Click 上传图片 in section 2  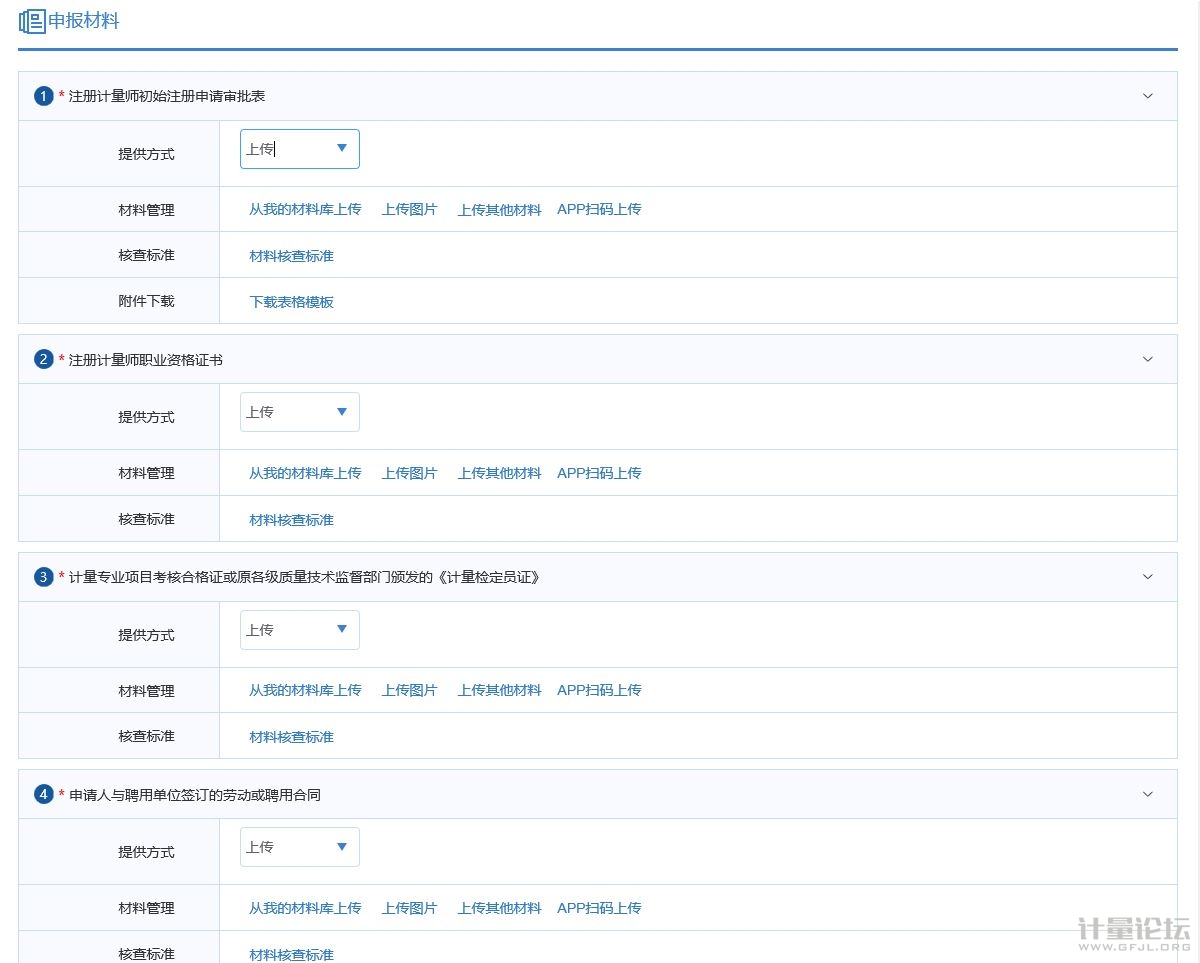coord(409,473)
